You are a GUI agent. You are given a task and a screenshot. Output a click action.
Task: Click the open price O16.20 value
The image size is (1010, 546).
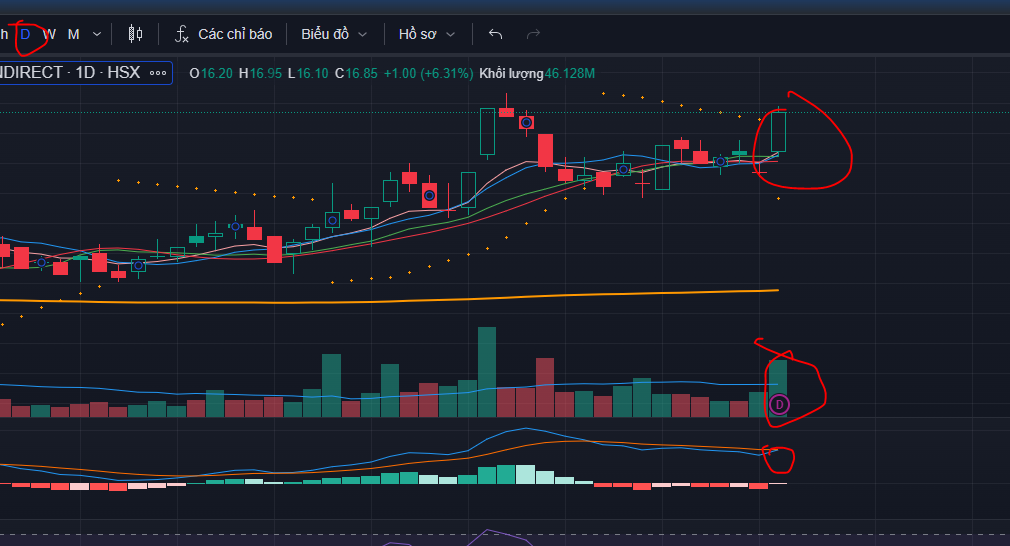click(211, 73)
